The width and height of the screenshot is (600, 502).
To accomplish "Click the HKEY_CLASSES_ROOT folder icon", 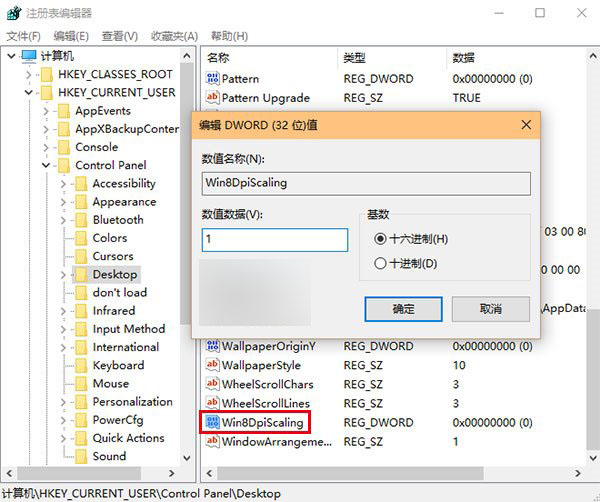I will [x=47, y=75].
